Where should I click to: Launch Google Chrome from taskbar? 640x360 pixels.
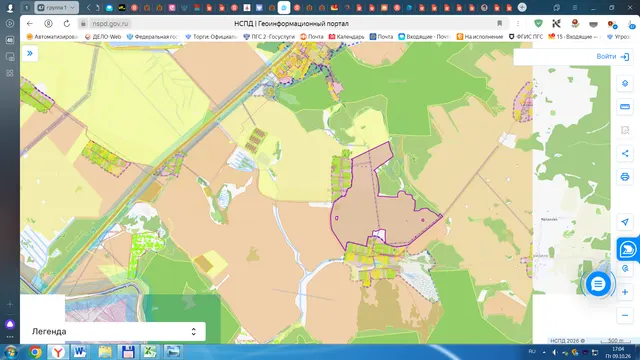(35, 352)
